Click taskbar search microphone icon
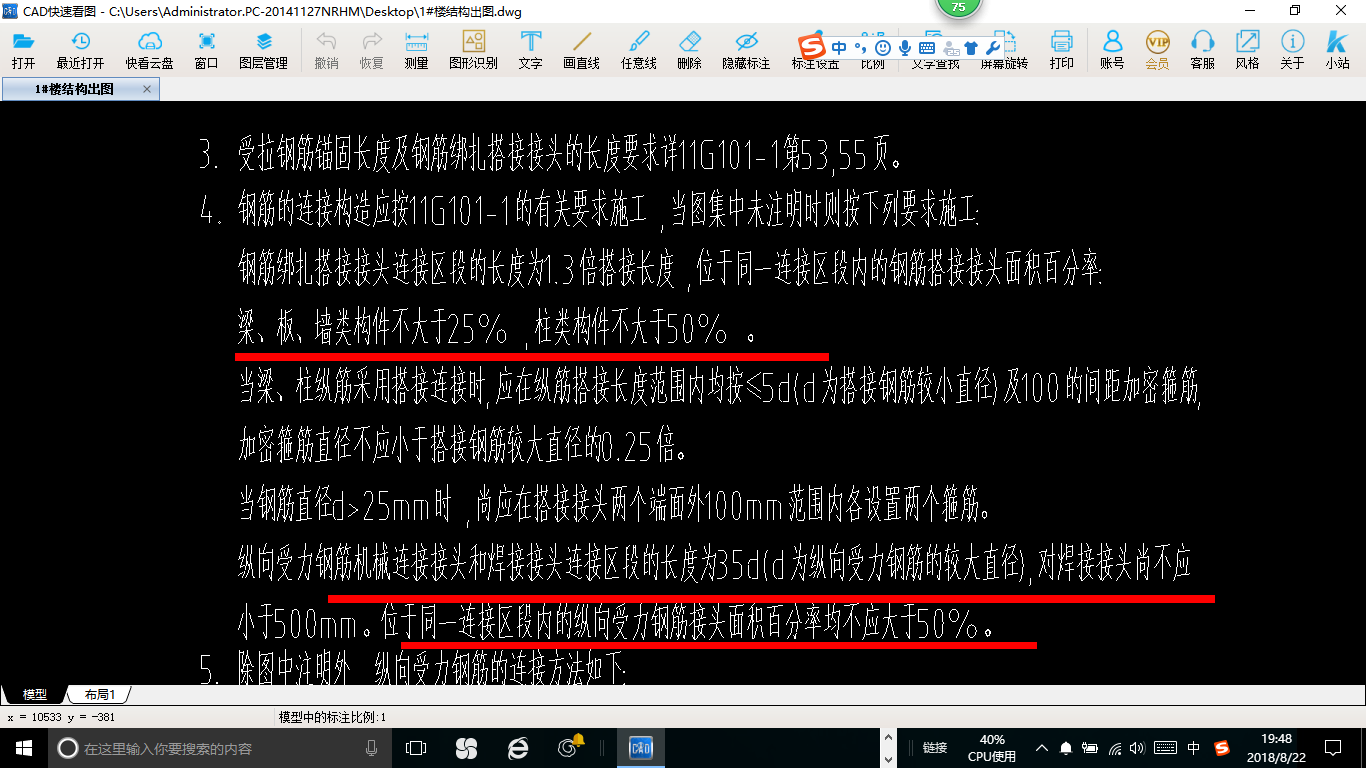This screenshot has height=768, width=1366. (x=371, y=748)
